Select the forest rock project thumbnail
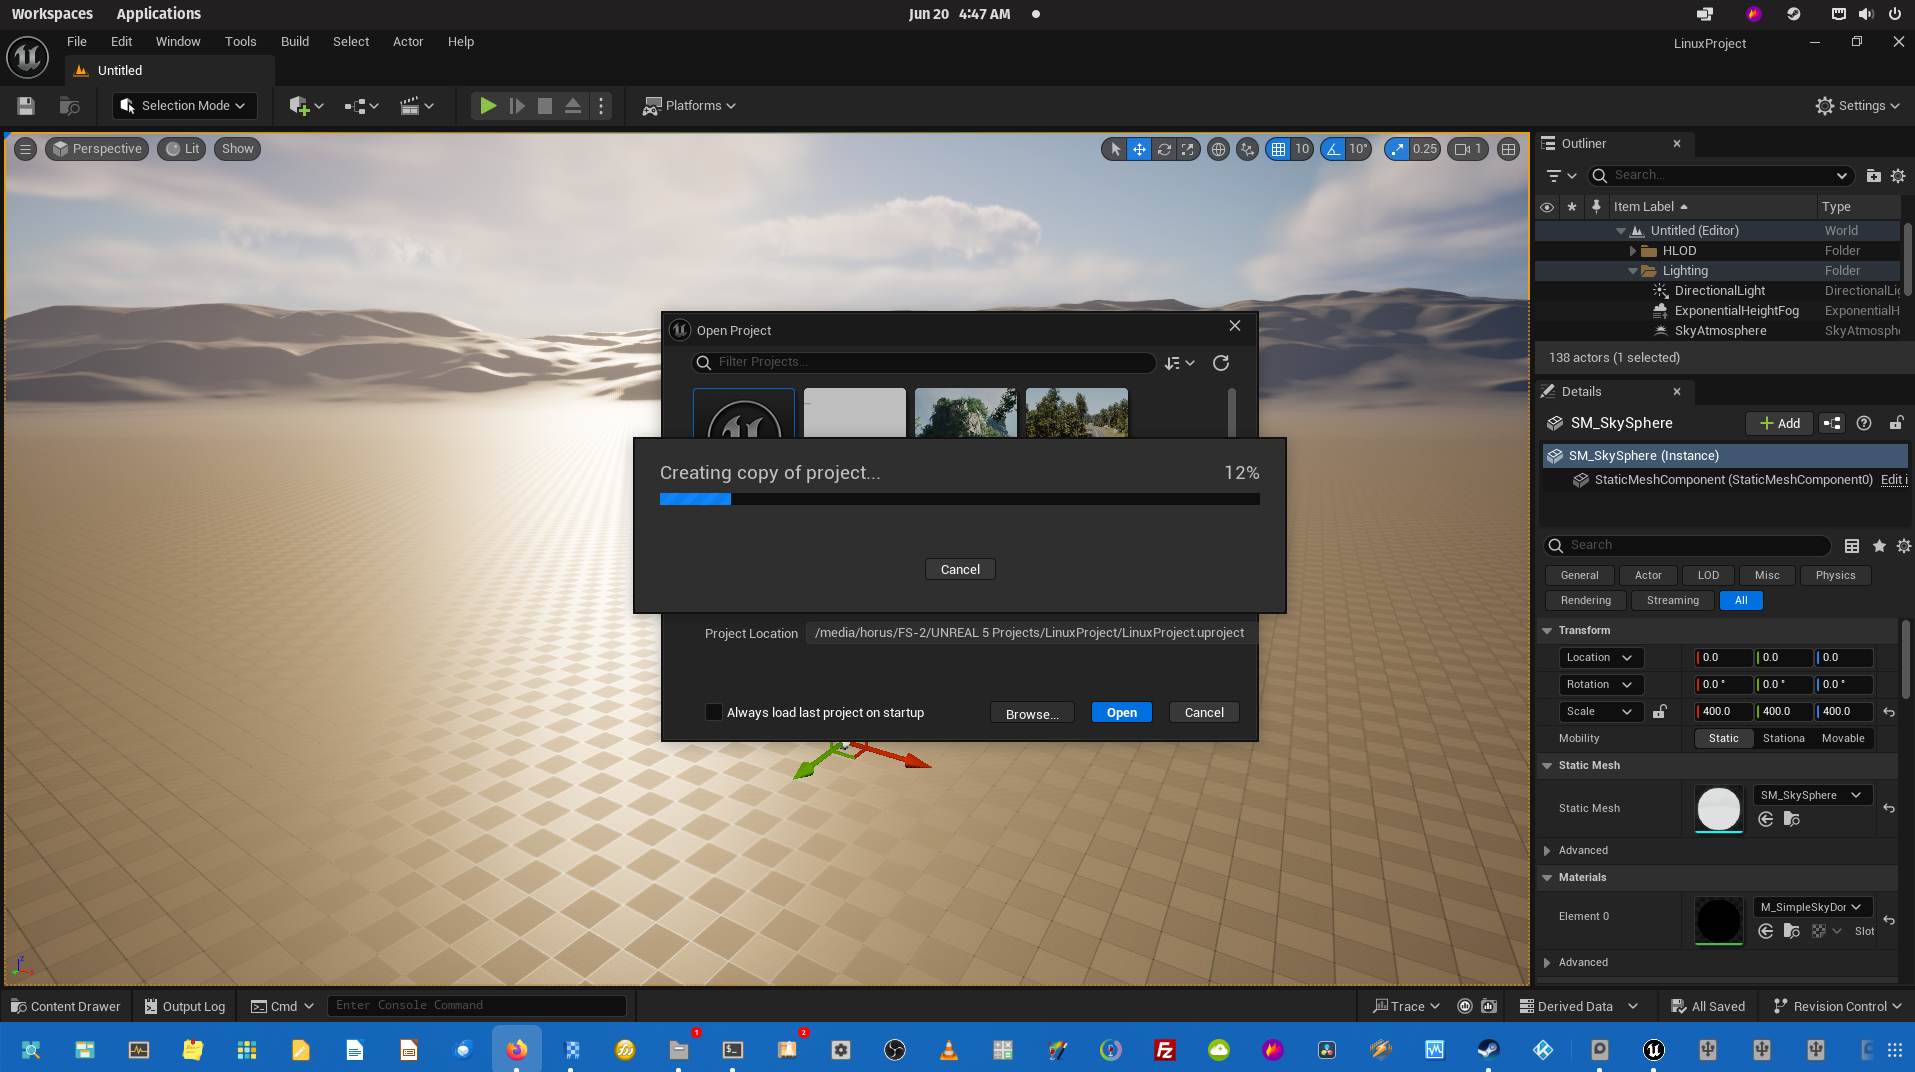 pos(966,413)
